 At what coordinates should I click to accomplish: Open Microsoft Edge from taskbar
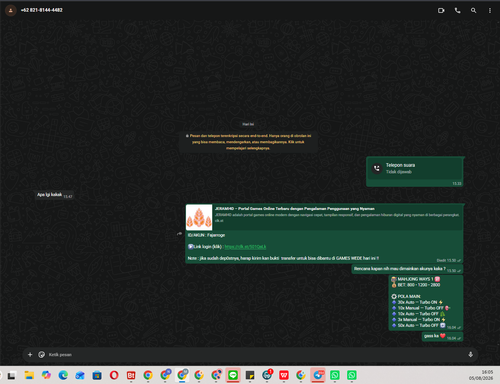tap(63, 376)
